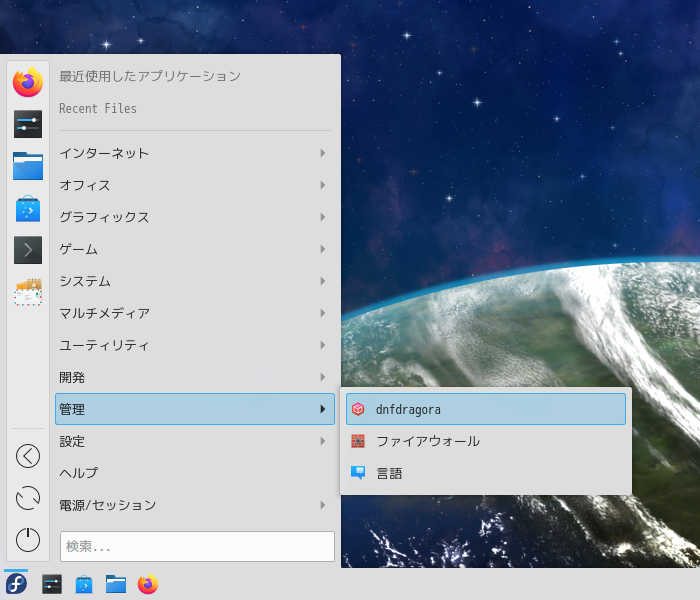
Task: Expand マルチメディア category arrow
Action: 323,313
